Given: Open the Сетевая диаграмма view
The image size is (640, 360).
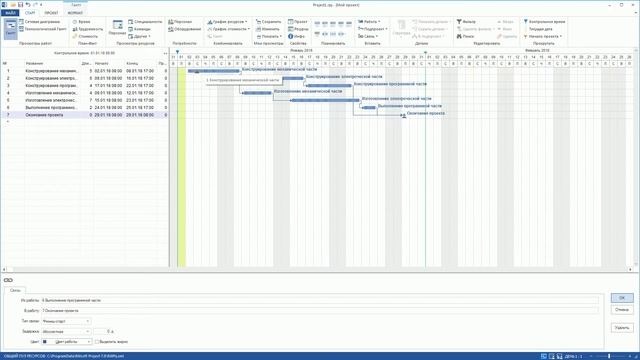Looking at the screenshot, I should pos(39,22).
